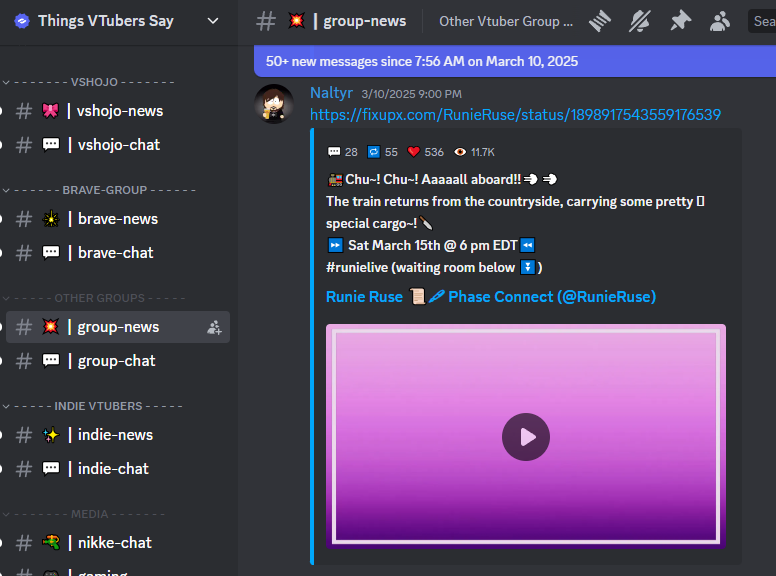Screen dimensions: 776x576
Task: Open the nikke-chat channel
Action: point(118,542)
